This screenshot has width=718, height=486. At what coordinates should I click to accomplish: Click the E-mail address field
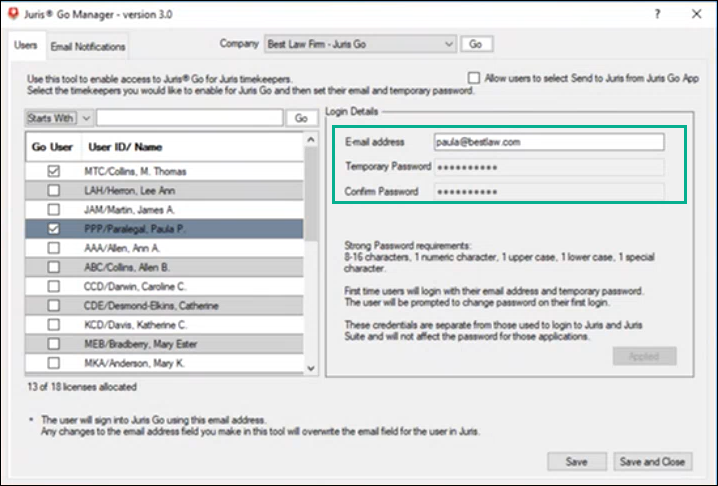548,142
